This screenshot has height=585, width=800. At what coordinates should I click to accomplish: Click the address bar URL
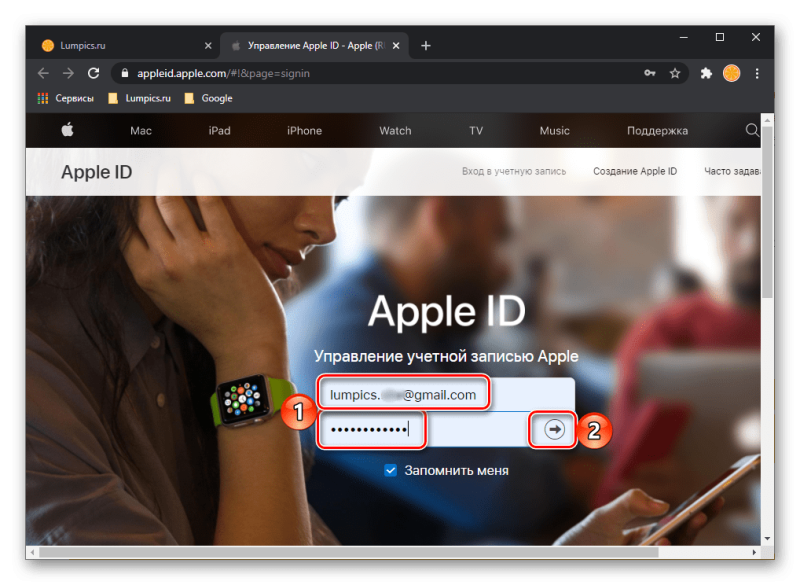223,73
